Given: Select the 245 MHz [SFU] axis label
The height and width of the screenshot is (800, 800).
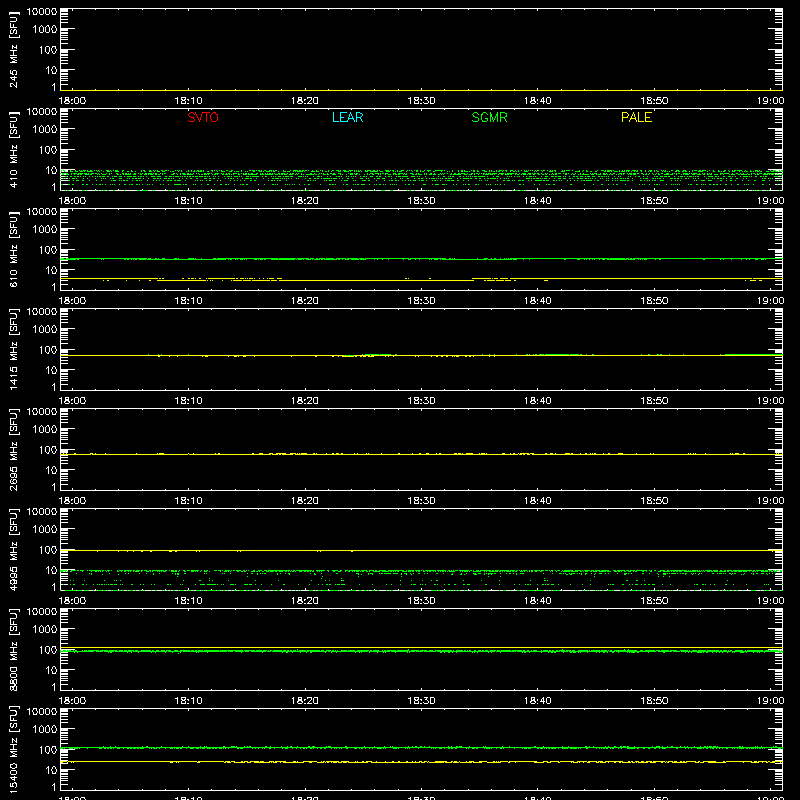Looking at the screenshot, I should tap(13, 49).
